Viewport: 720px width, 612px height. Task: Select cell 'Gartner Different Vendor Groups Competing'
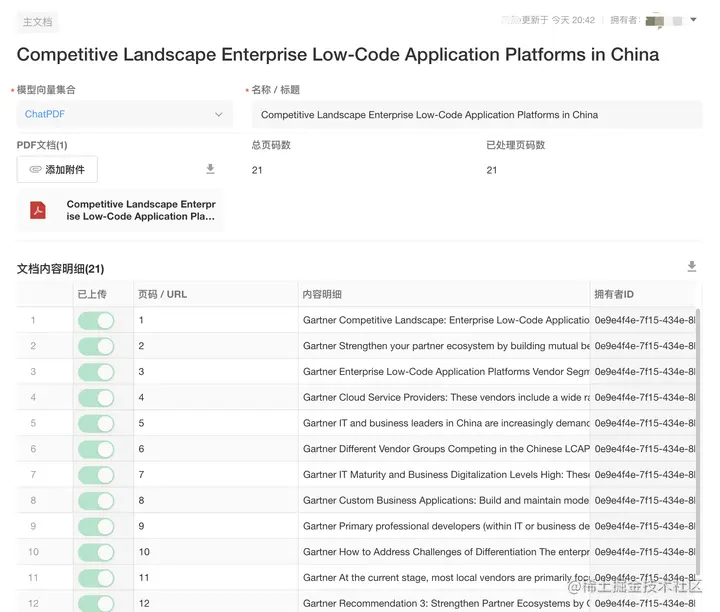pyautogui.click(x=444, y=449)
